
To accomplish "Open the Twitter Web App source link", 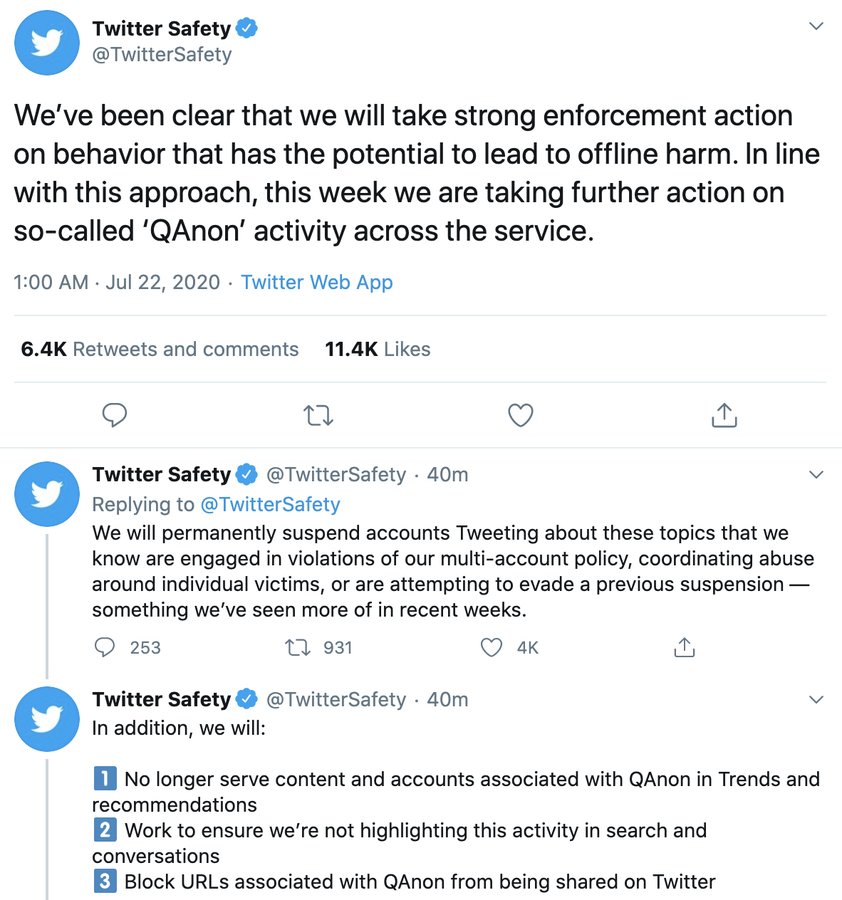I will (316, 282).
